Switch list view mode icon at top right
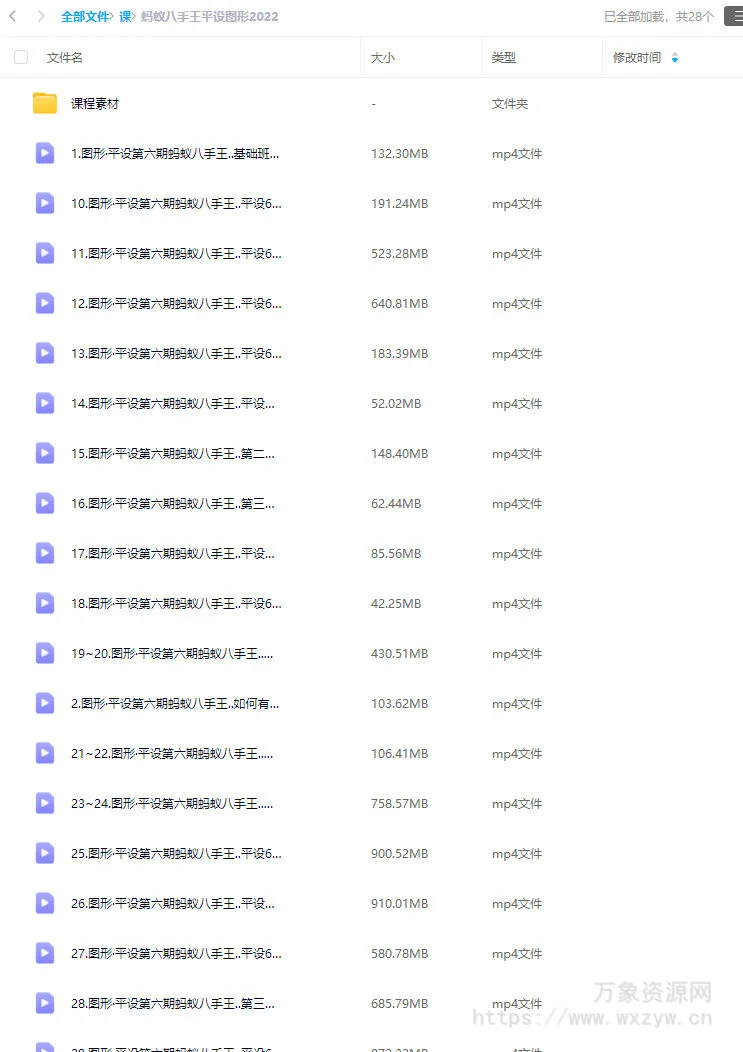This screenshot has height=1052, width=743. pyautogui.click(x=735, y=16)
